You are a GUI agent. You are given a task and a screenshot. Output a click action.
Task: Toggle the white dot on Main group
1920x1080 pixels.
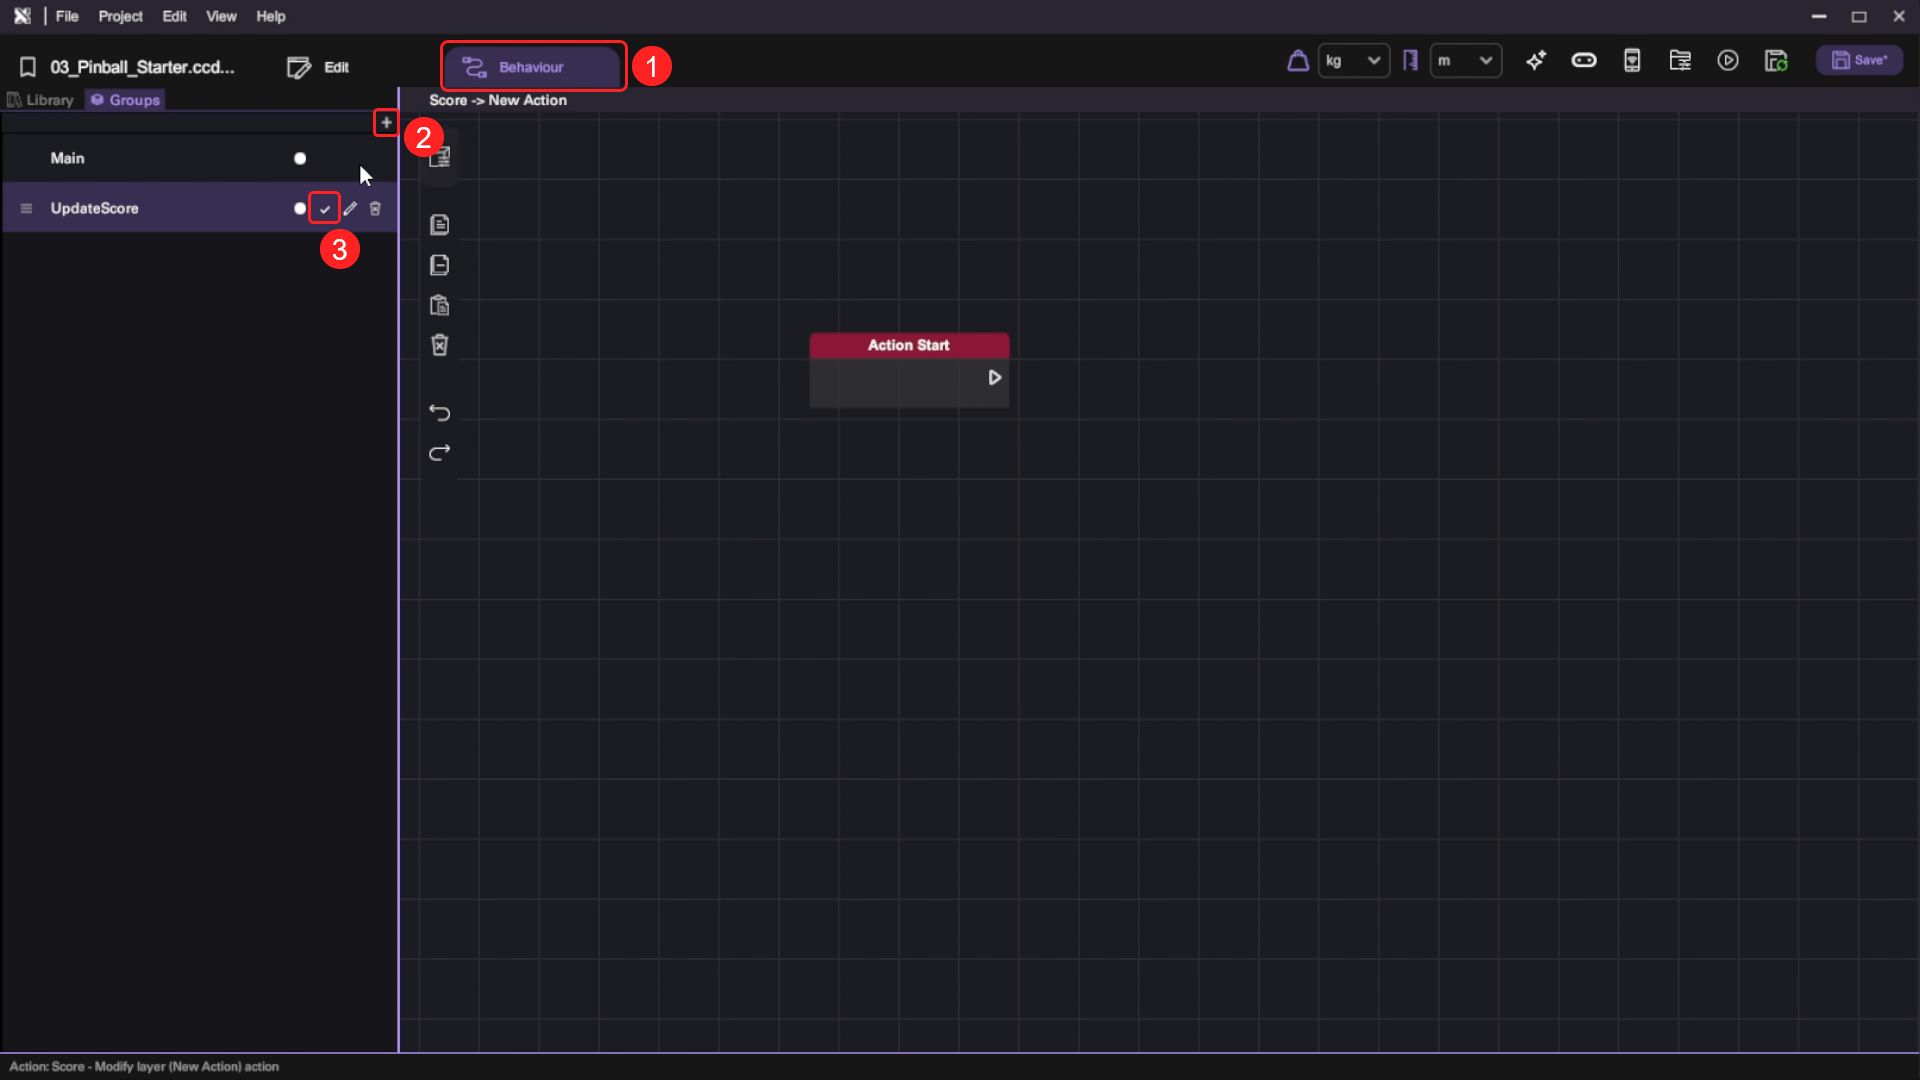click(x=300, y=159)
